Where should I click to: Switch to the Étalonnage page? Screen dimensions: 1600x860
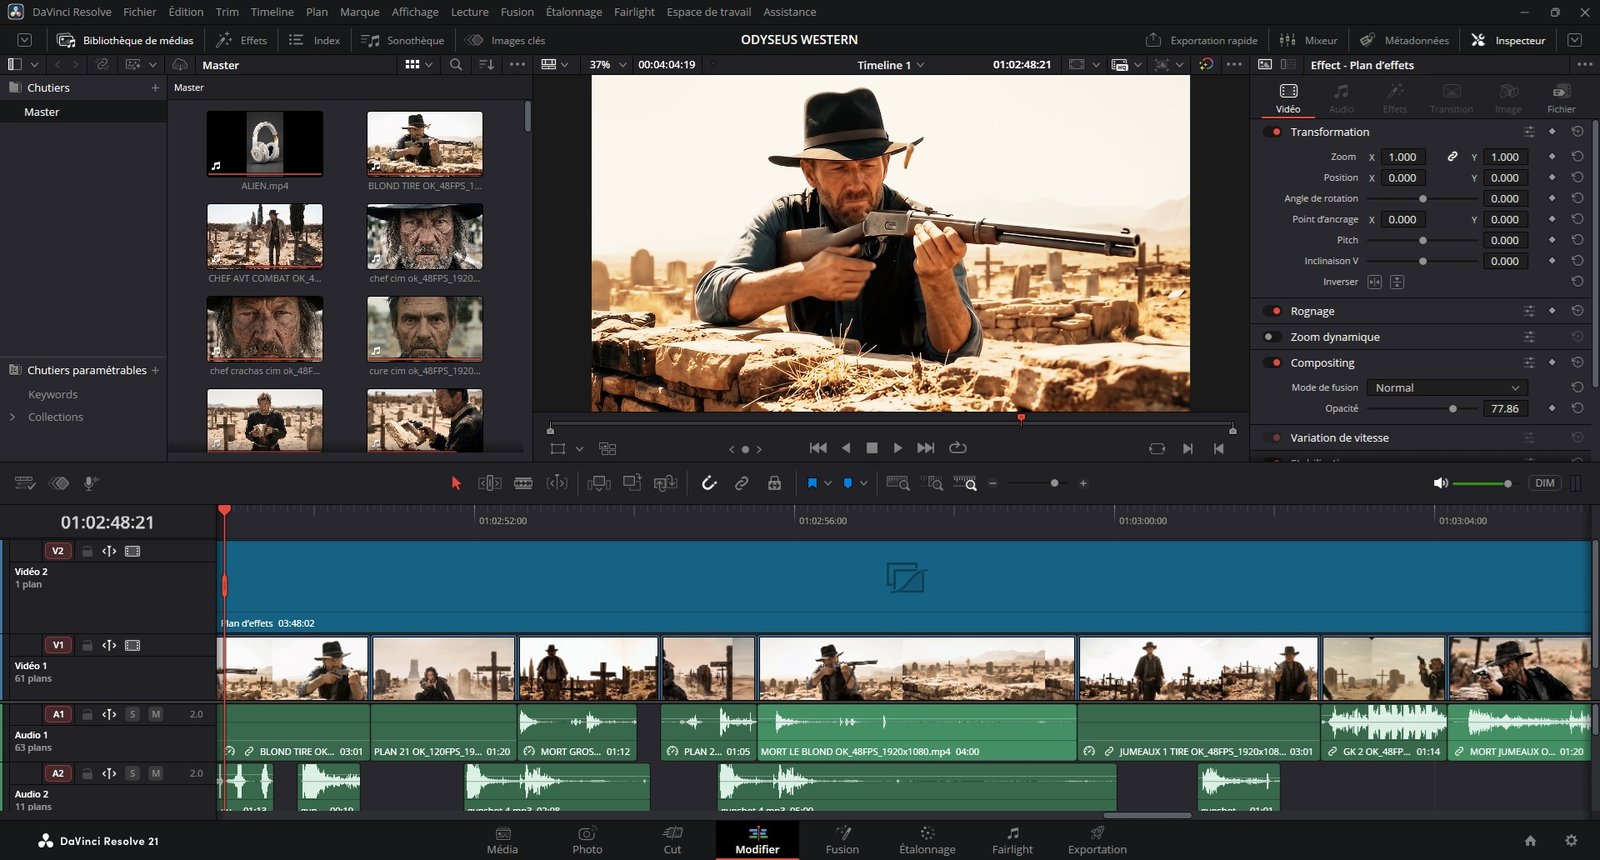(x=927, y=840)
